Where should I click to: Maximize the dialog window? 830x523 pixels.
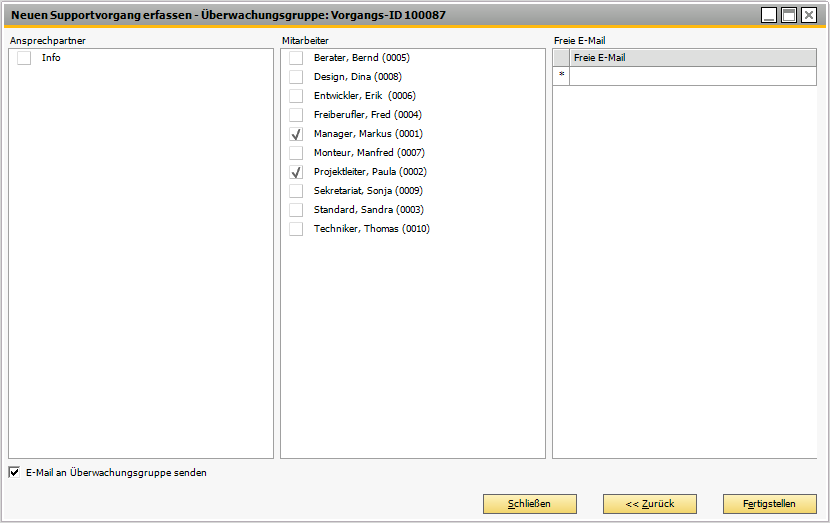[x=789, y=15]
